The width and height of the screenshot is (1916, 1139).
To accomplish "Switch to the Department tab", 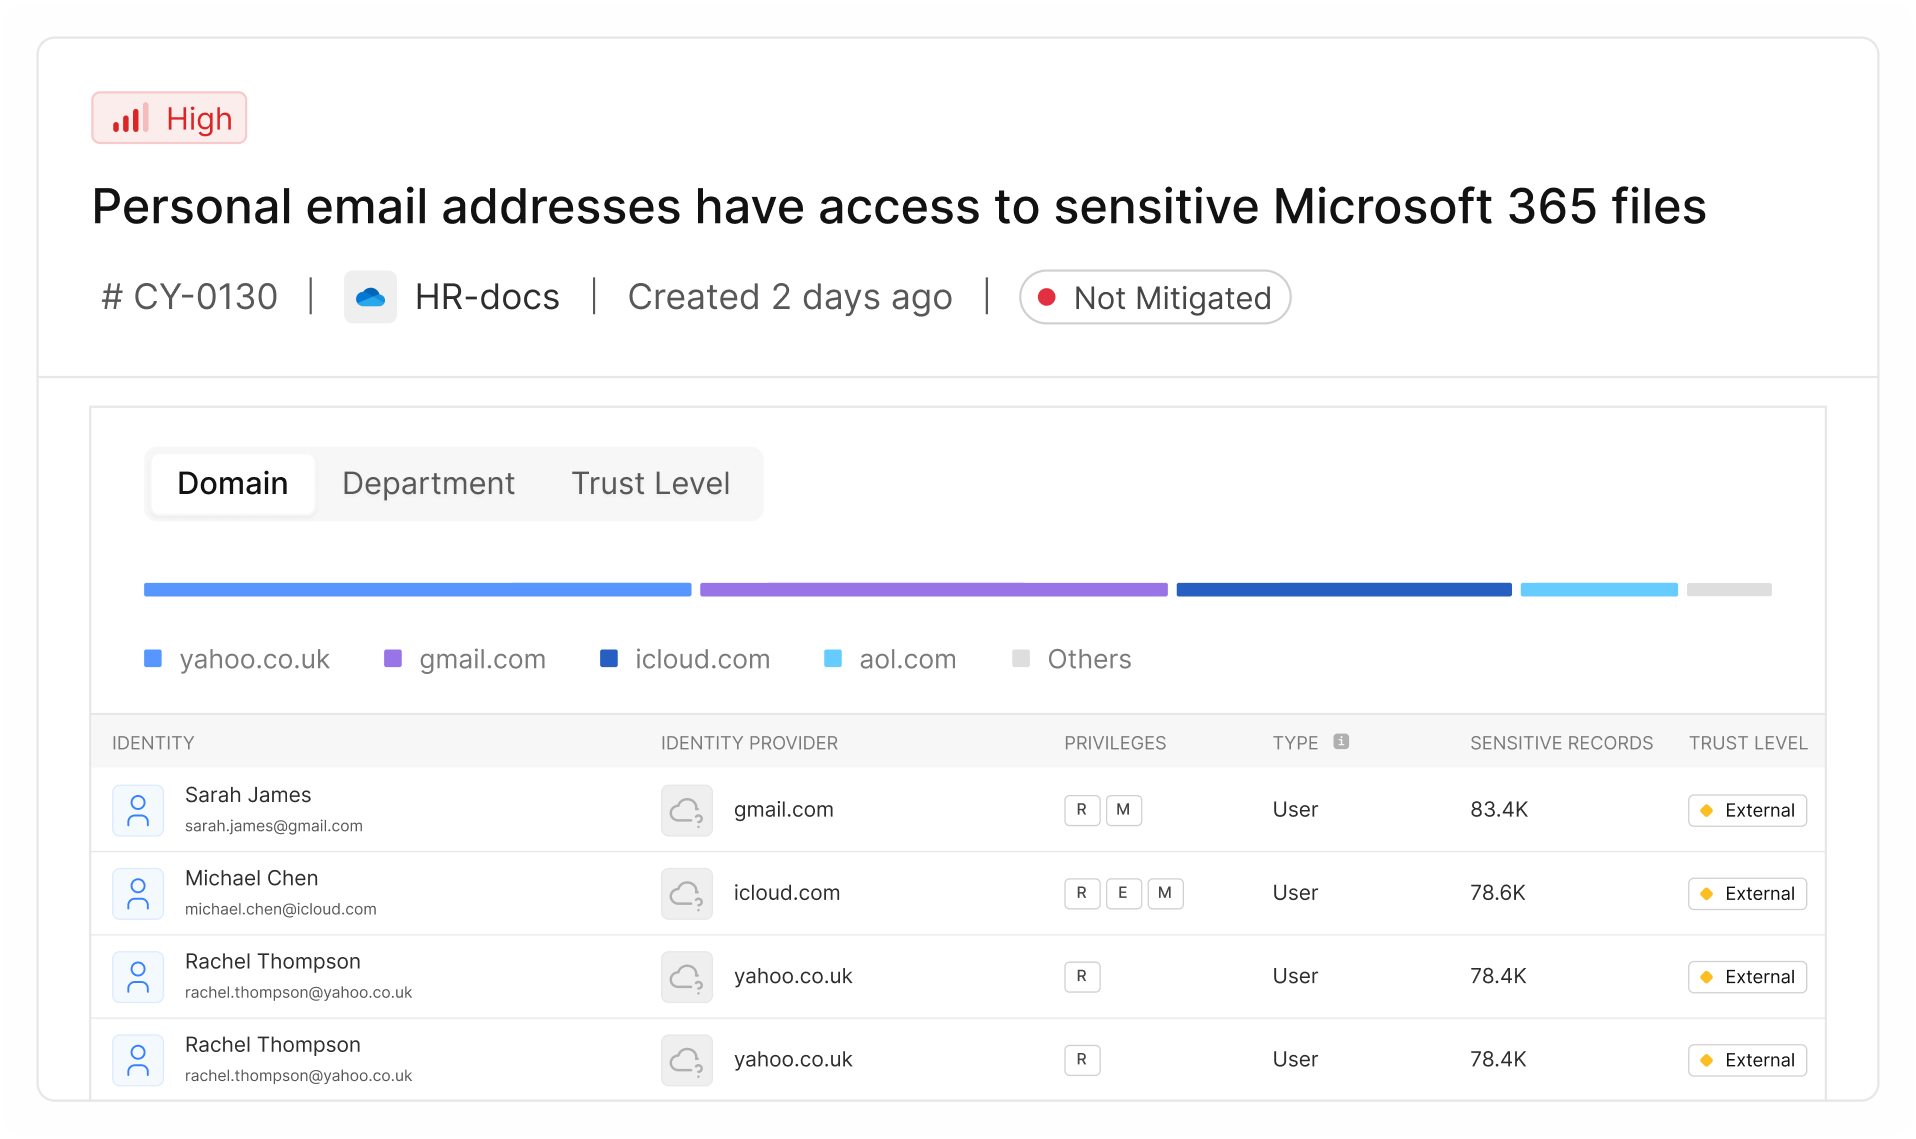I will pyautogui.click(x=428, y=484).
